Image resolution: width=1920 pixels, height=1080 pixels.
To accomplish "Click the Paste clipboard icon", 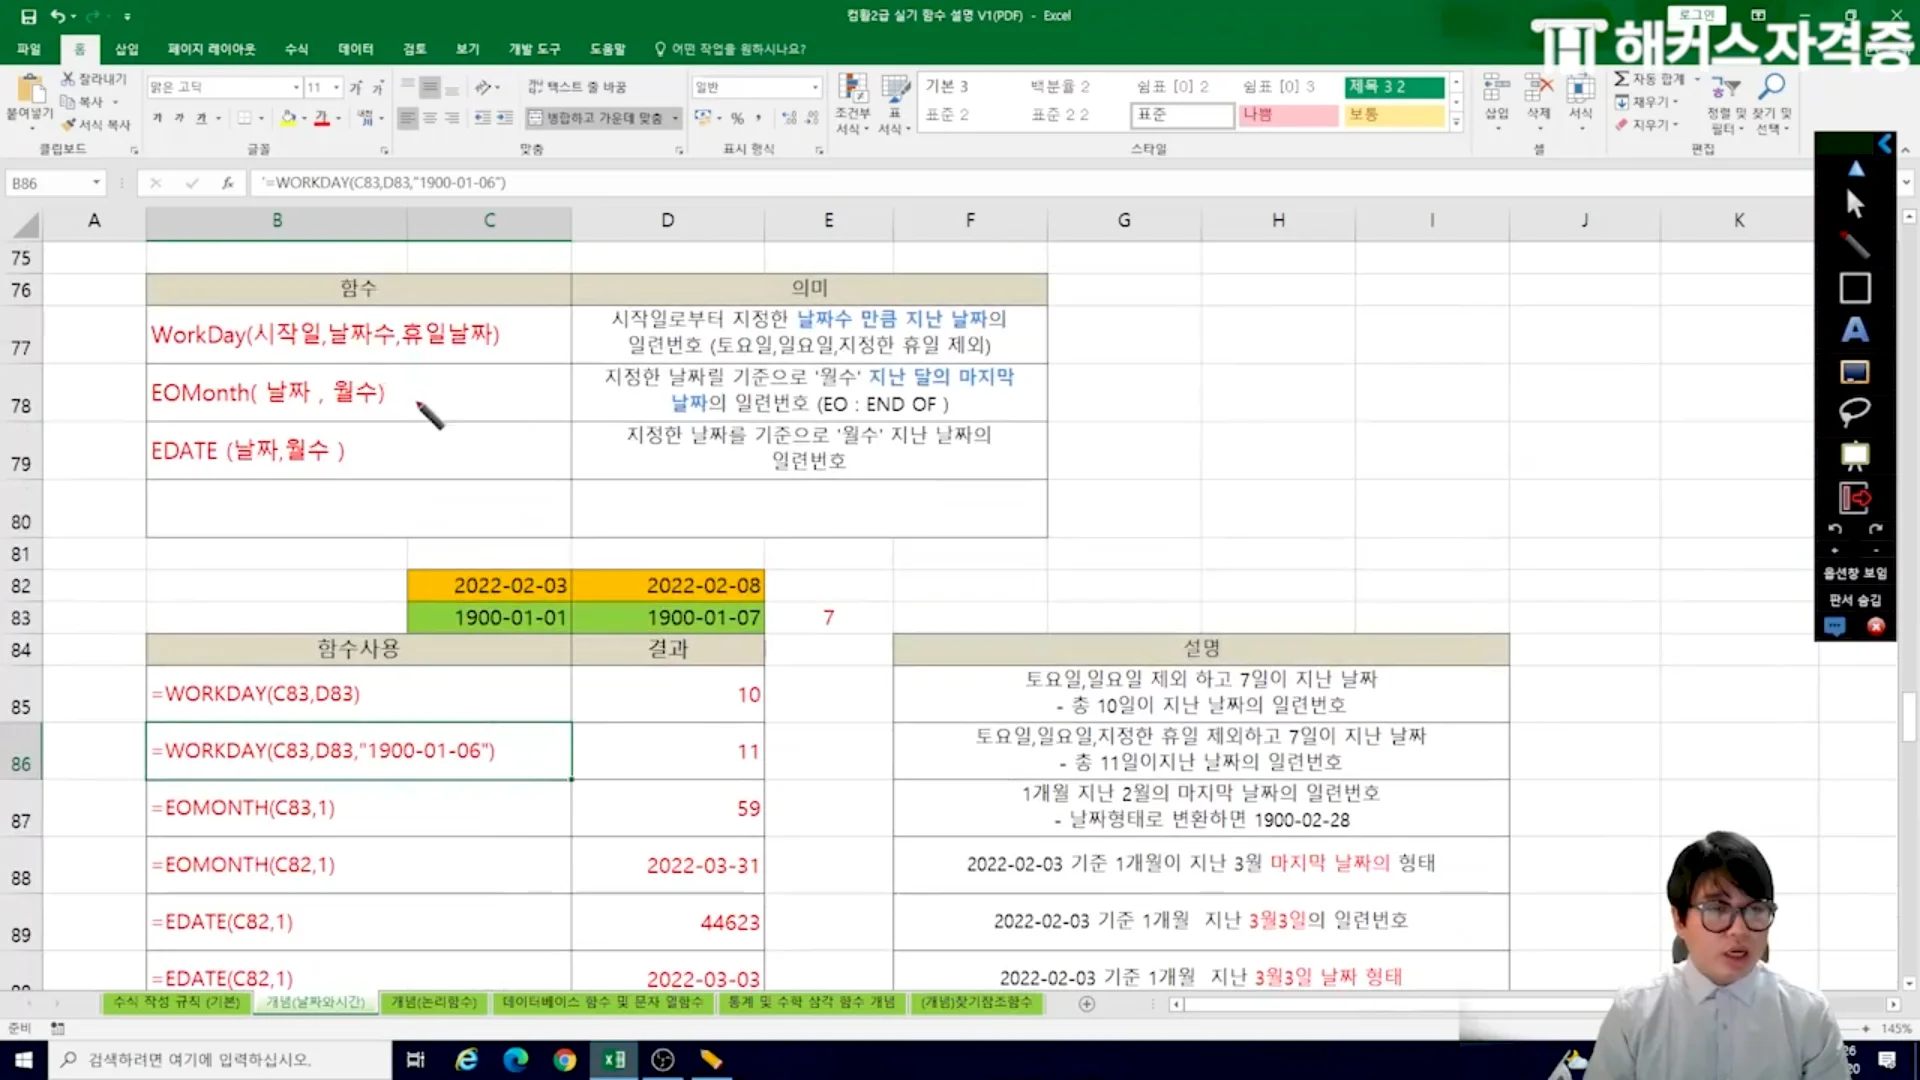I will [x=30, y=90].
